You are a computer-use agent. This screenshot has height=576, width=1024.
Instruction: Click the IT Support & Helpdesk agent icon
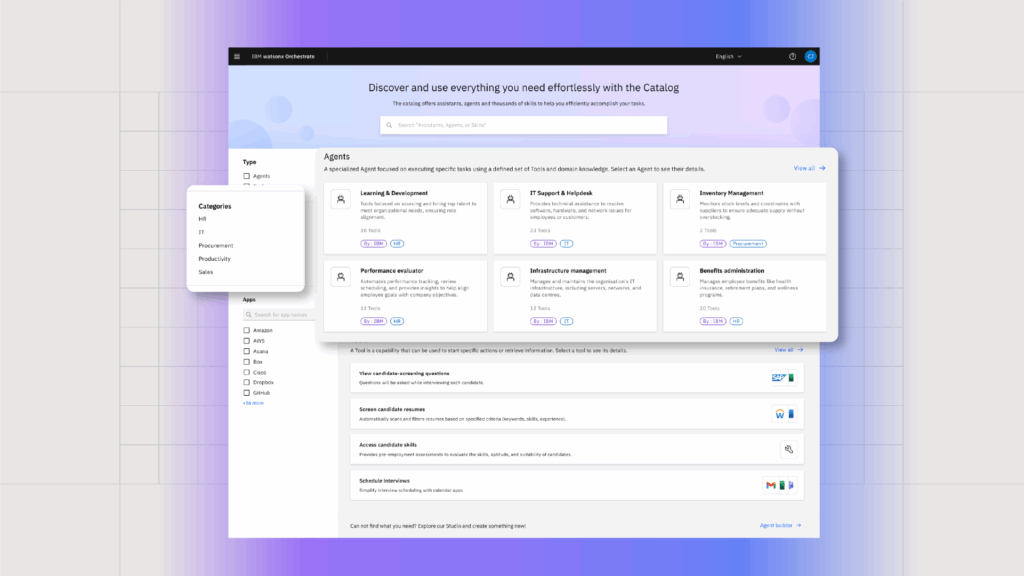point(510,200)
